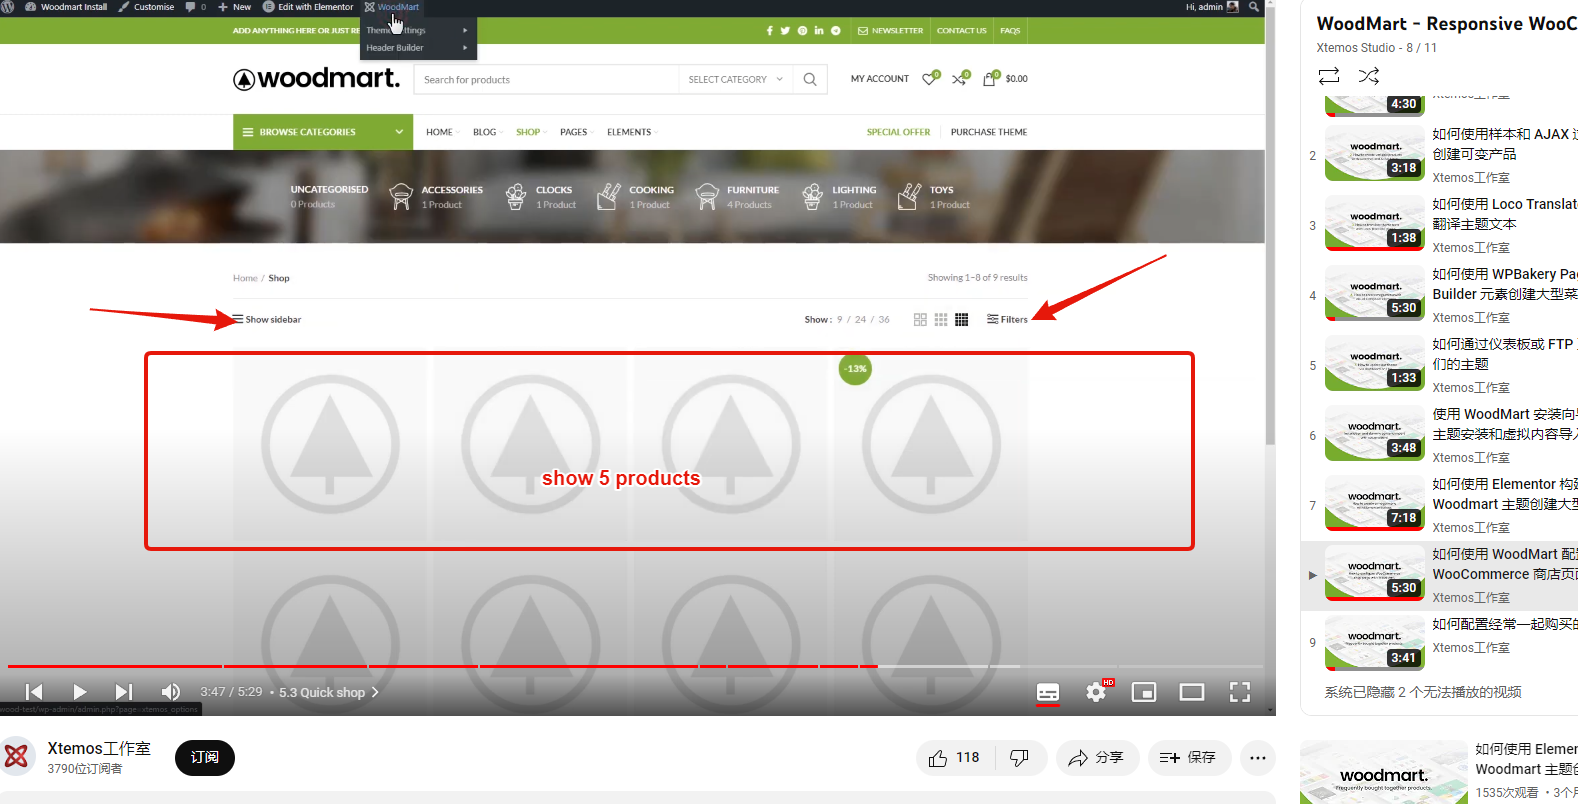Open the wishlist heart icon
The width and height of the screenshot is (1578, 804).
click(931, 78)
